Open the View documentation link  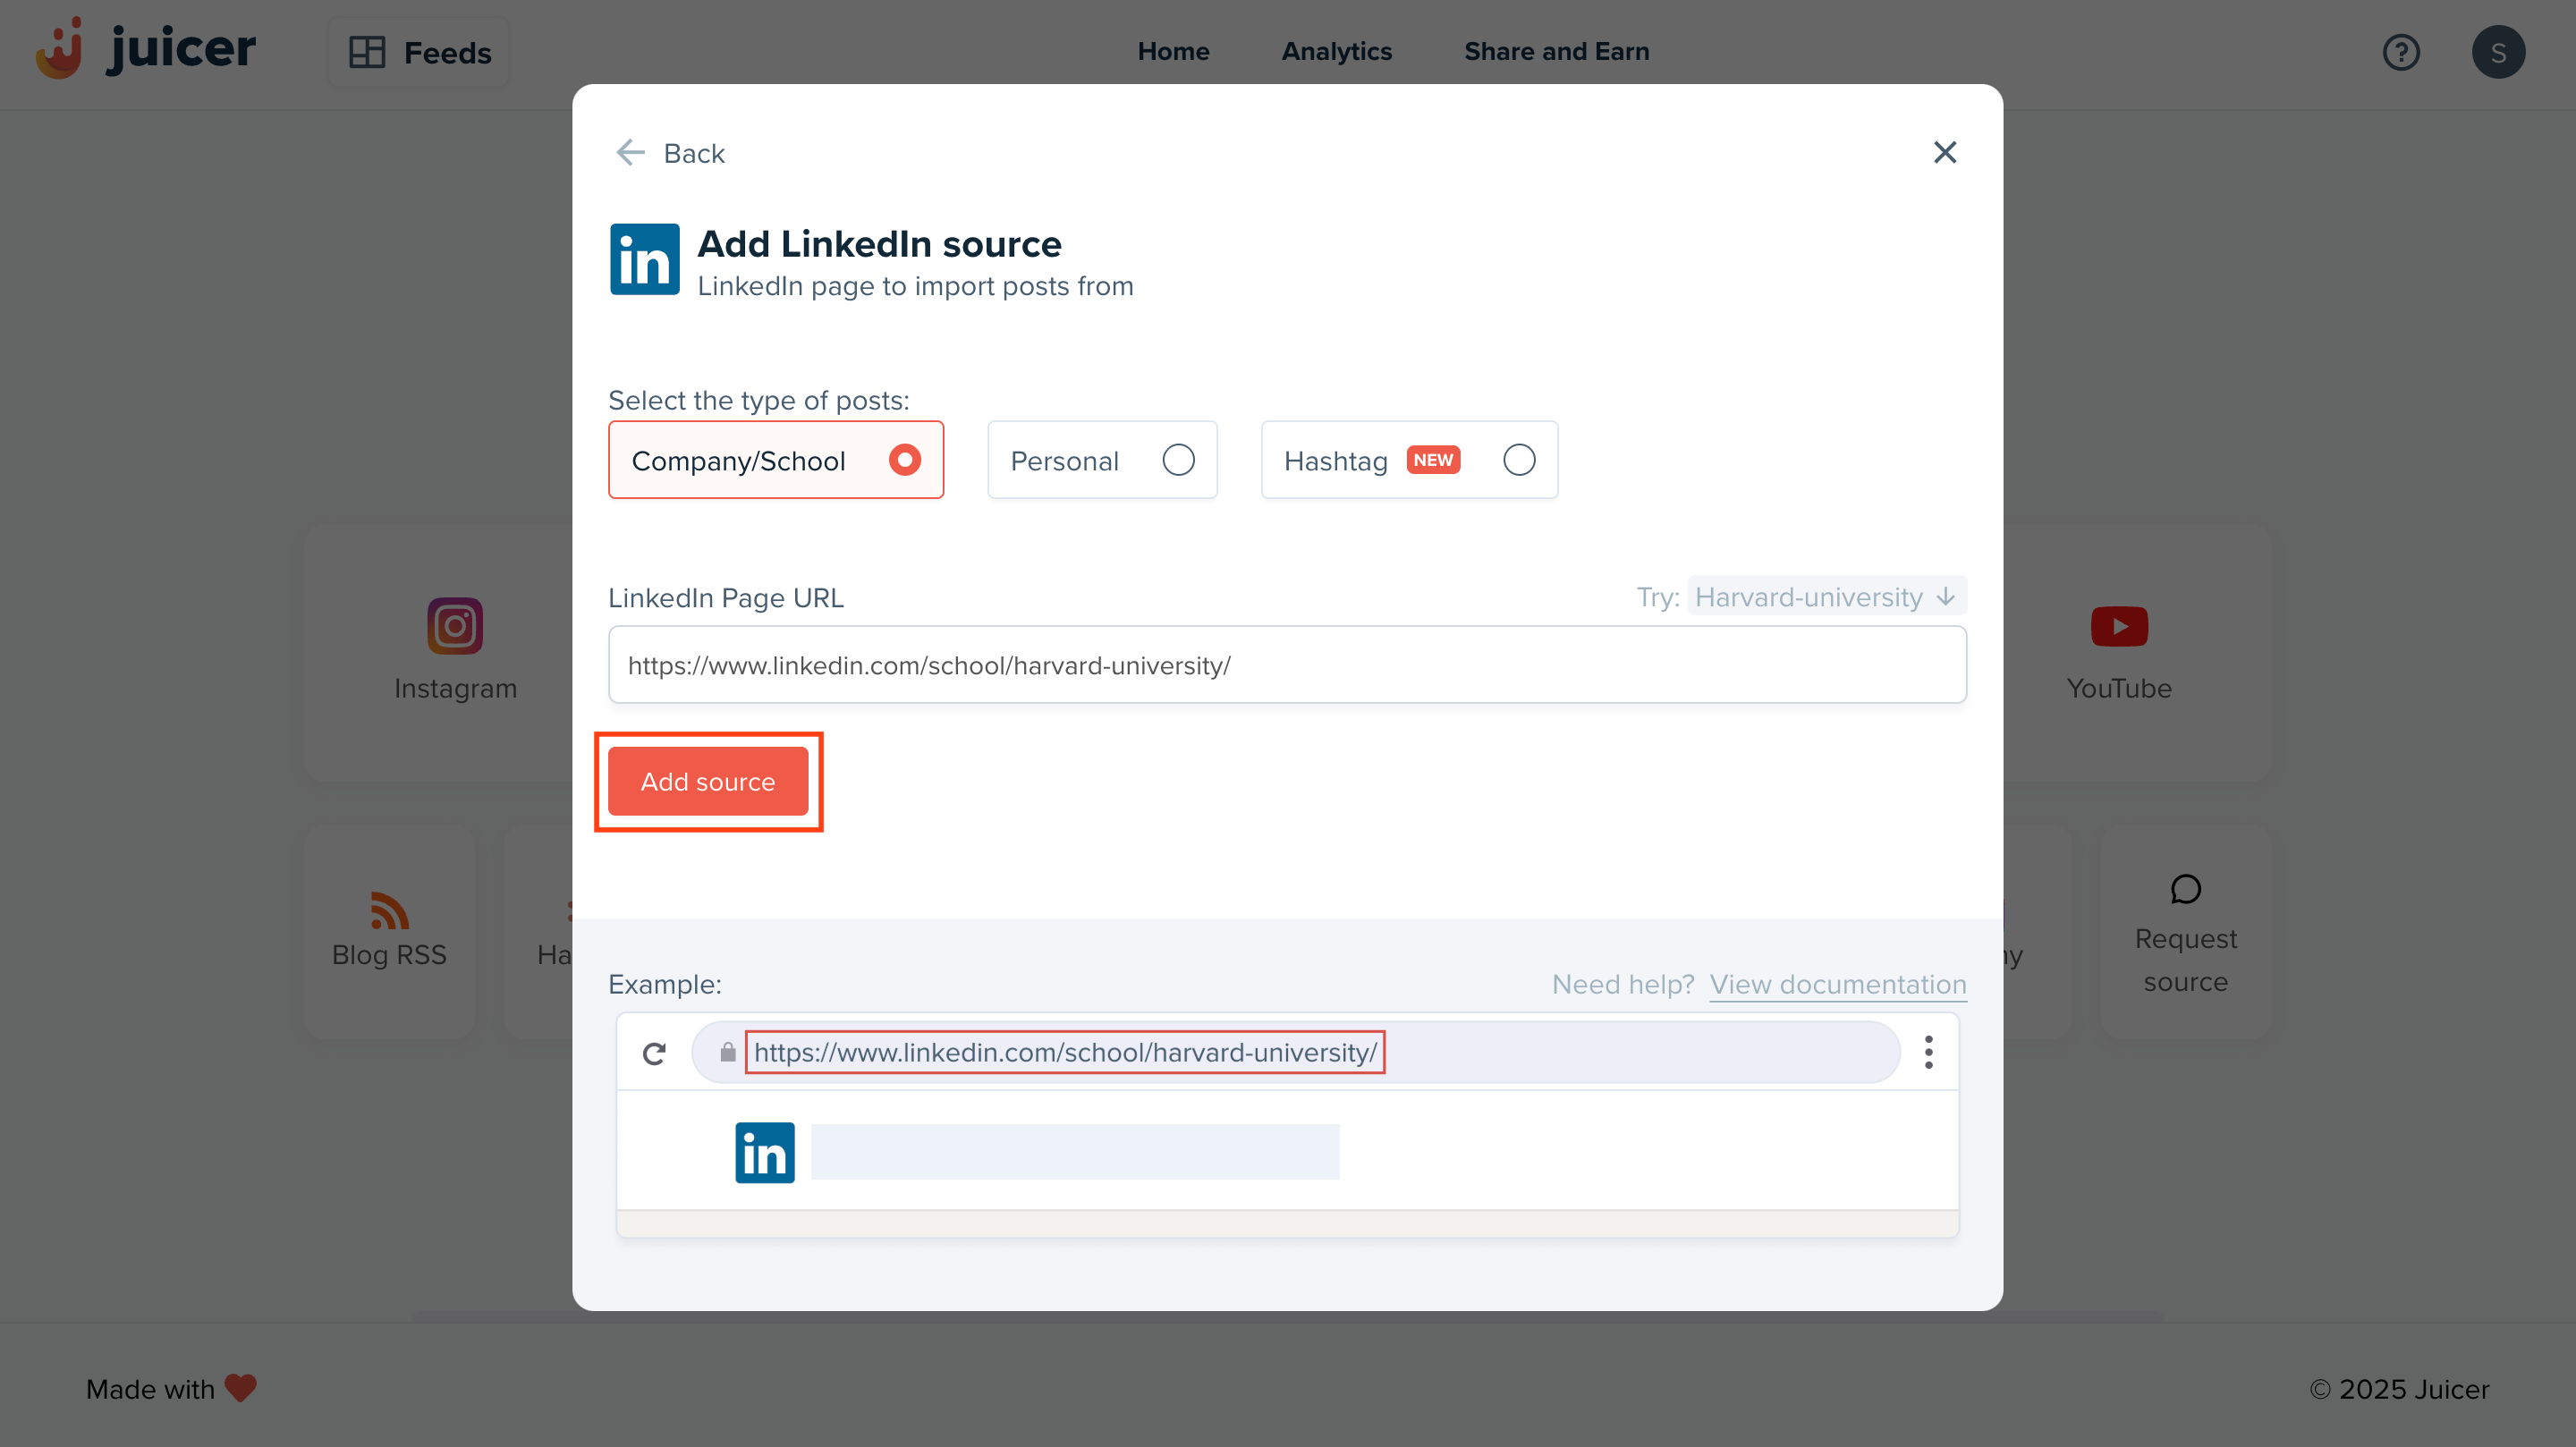[x=1836, y=984]
